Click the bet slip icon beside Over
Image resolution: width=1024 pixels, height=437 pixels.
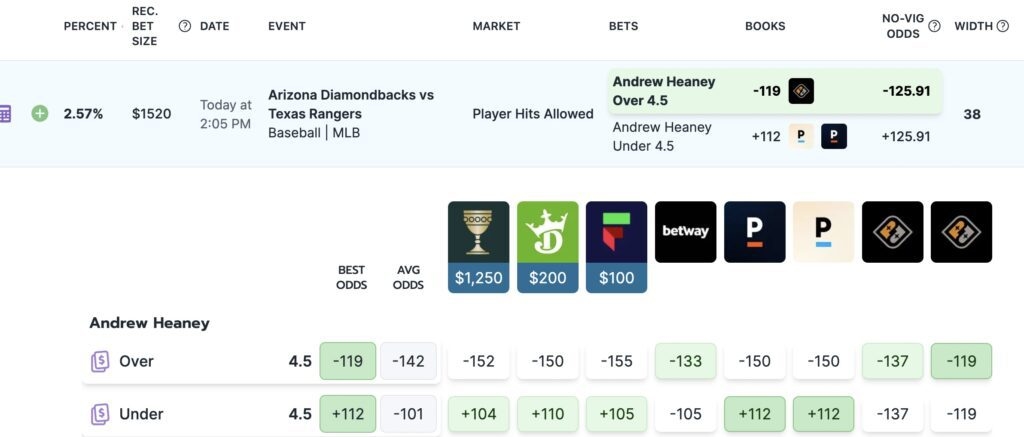pos(100,361)
